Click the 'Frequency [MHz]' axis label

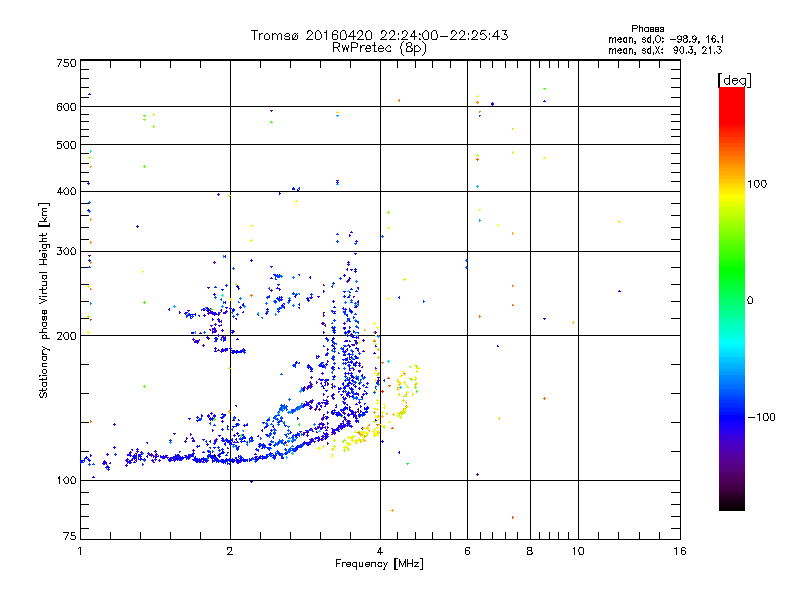point(379,564)
